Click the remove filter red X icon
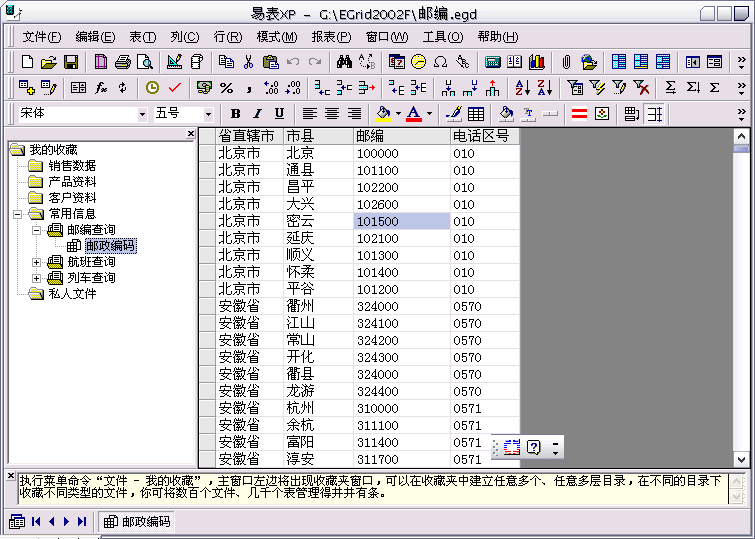755x539 pixels. click(x=641, y=88)
